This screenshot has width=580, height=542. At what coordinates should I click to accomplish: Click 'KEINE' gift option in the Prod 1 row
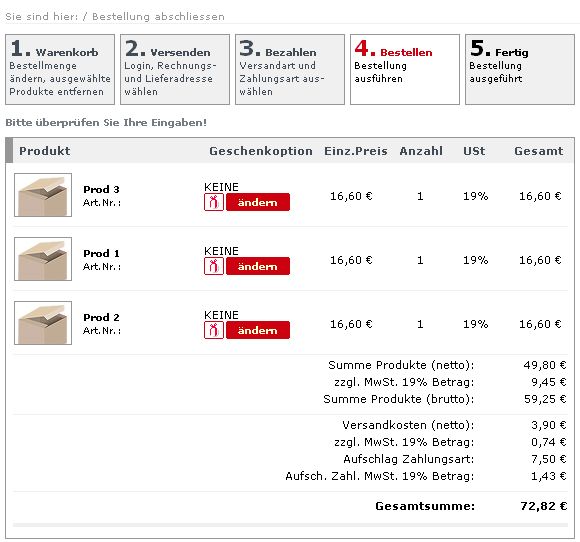221,251
